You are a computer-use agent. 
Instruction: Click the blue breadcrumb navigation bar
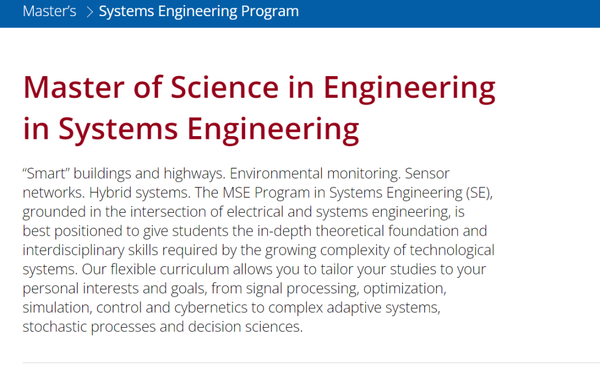click(x=300, y=13)
